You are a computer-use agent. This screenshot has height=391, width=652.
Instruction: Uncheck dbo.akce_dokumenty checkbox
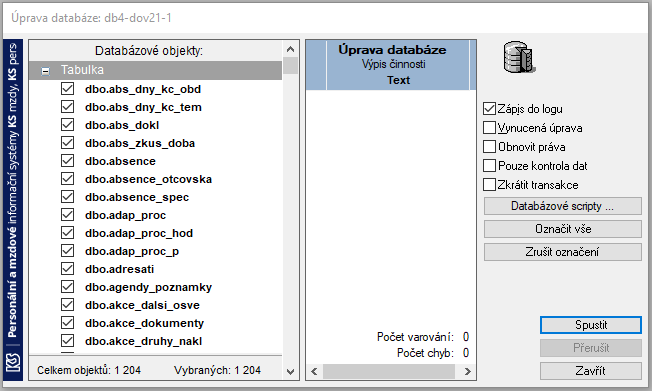67,323
